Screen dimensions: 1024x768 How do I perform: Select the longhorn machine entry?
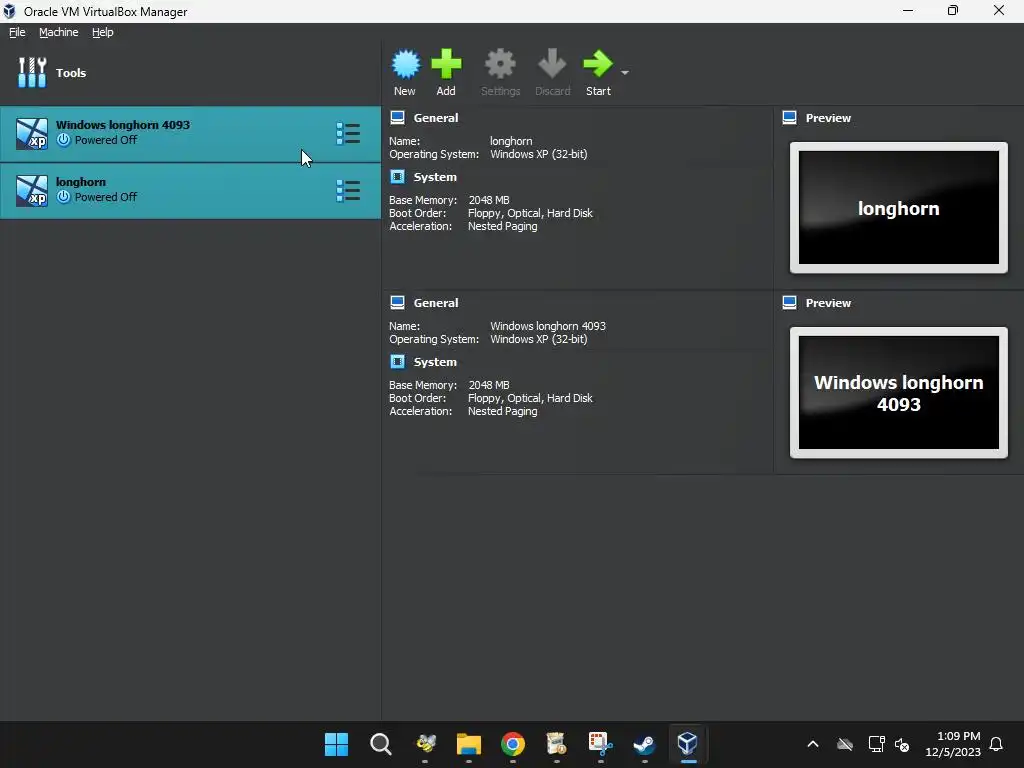[190, 191]
